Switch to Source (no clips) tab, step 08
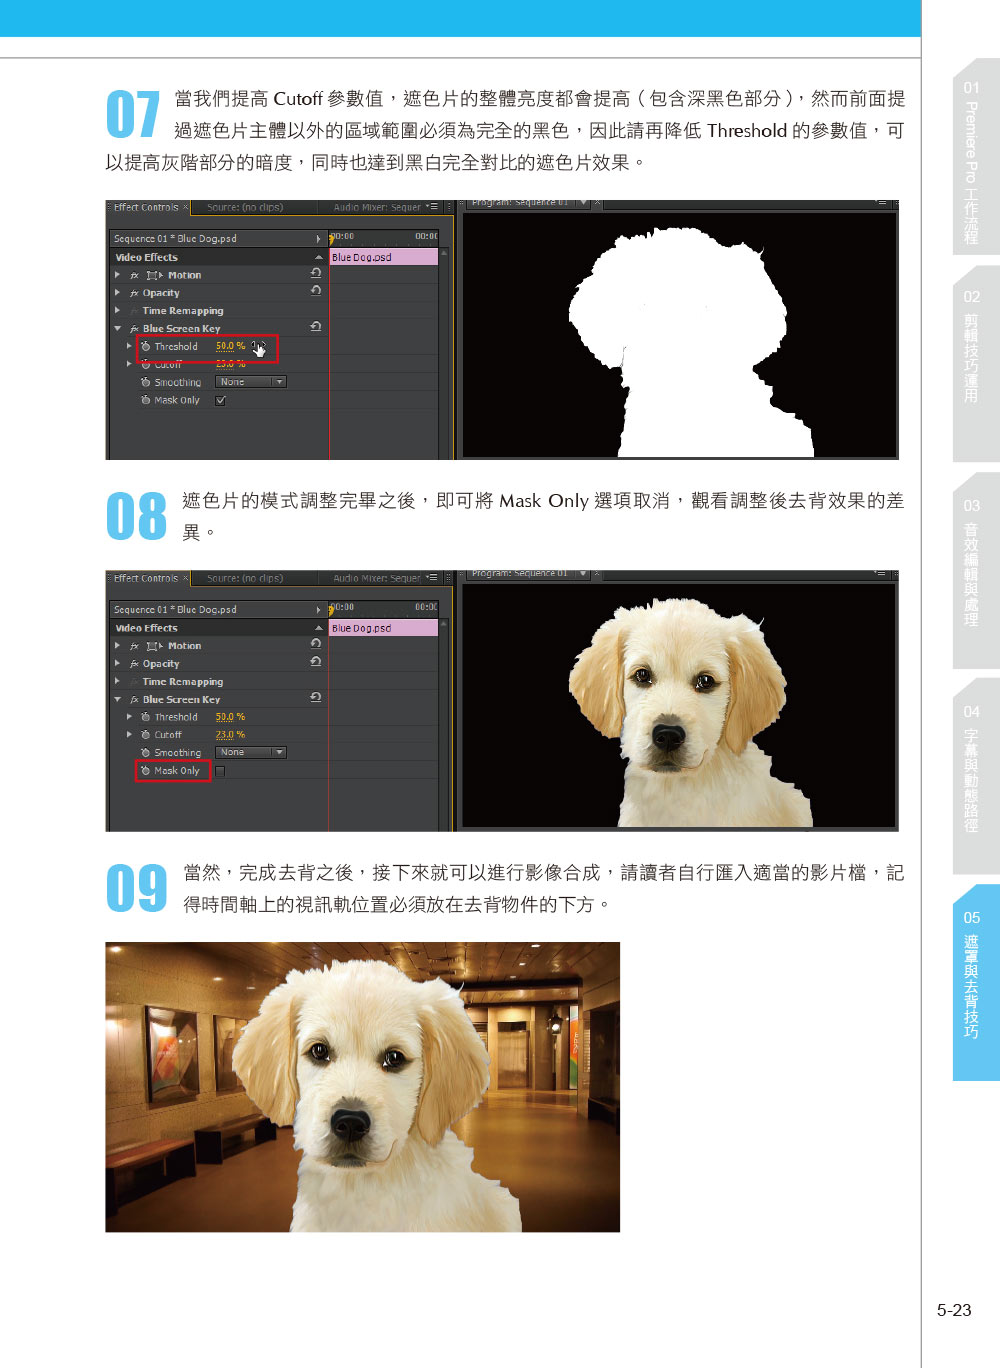This screenshot has height=1368, width=1000. 245,579
